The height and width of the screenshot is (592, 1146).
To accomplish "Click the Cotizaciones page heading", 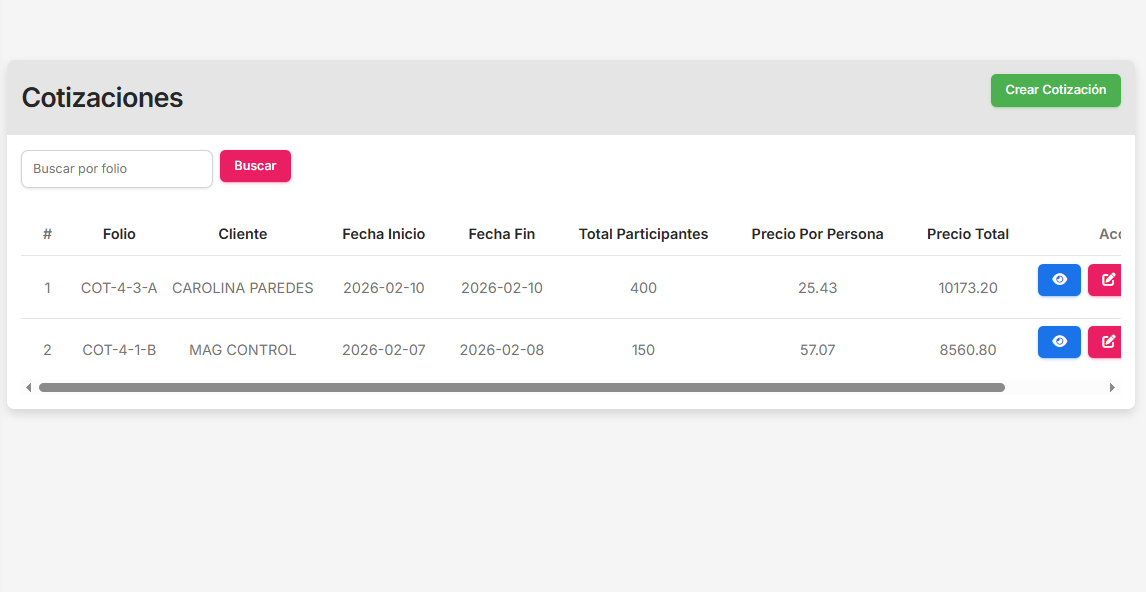I will click(102, 98).
